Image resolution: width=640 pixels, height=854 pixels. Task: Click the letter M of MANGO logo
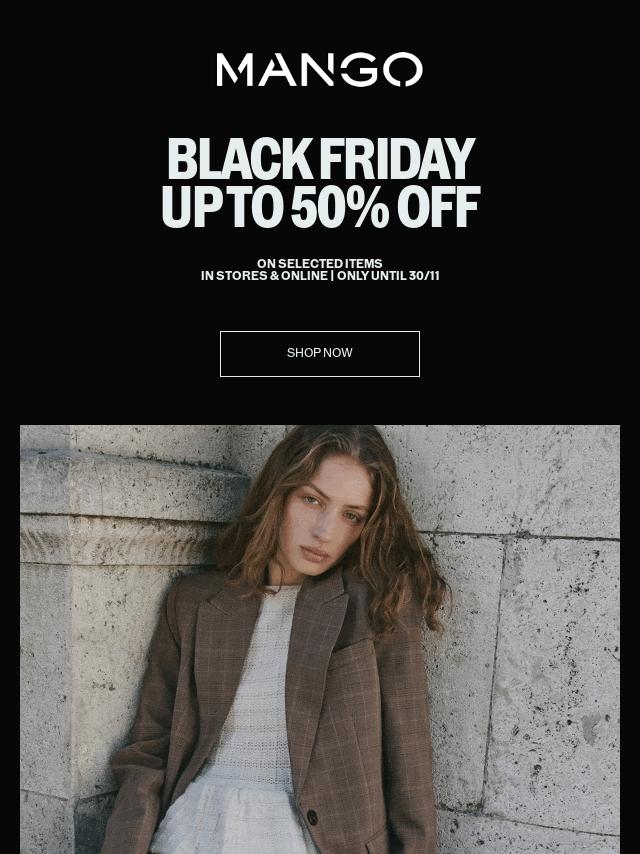pos(234,70)
